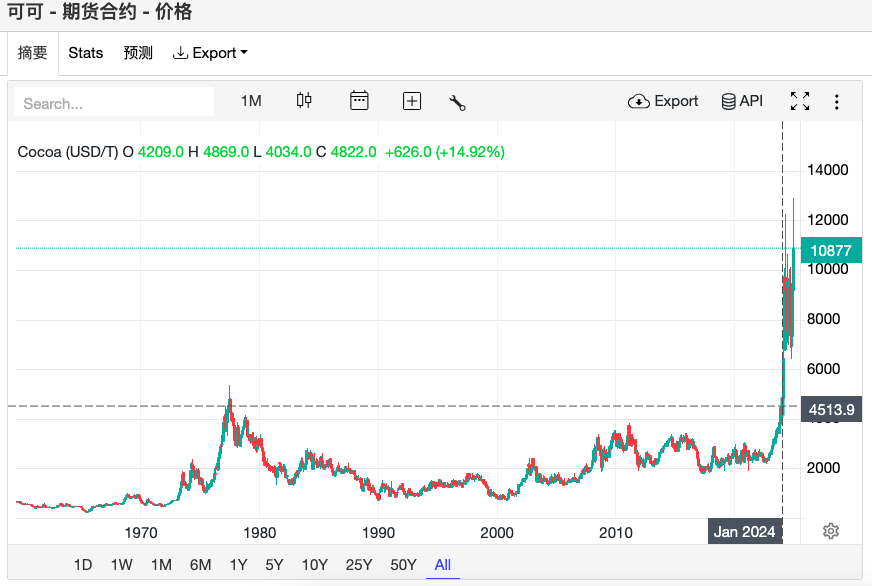Click the 10877 current price label
Screen dimensions: 872x586
coord(831,251)
